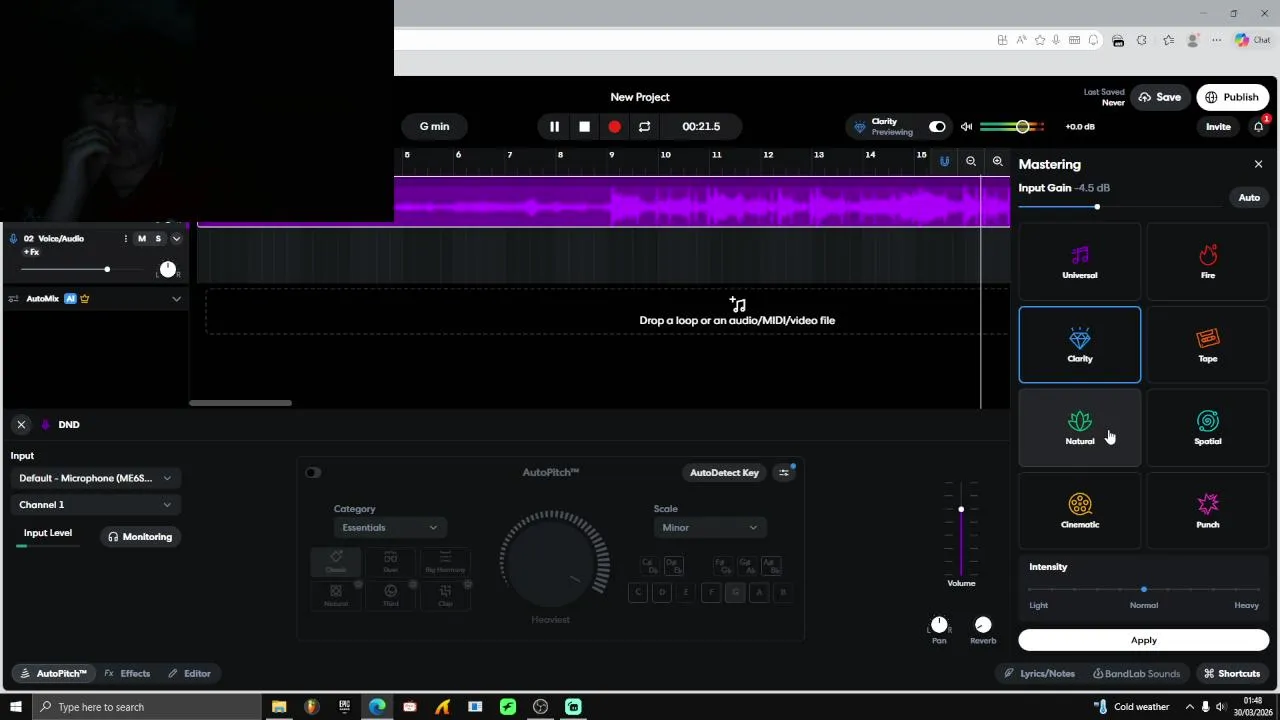Screen dimensions: 1280x720
Task: Open BandLab Sounds
Action: 1136,674
